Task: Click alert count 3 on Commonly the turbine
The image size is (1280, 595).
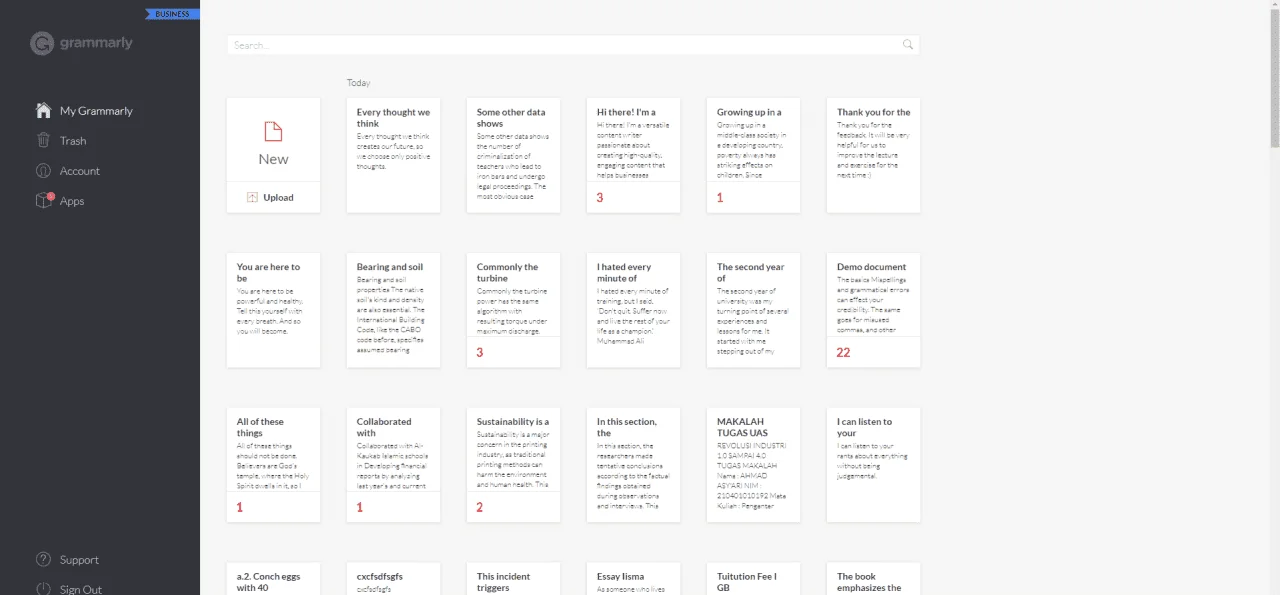Action: pos(480,352)
